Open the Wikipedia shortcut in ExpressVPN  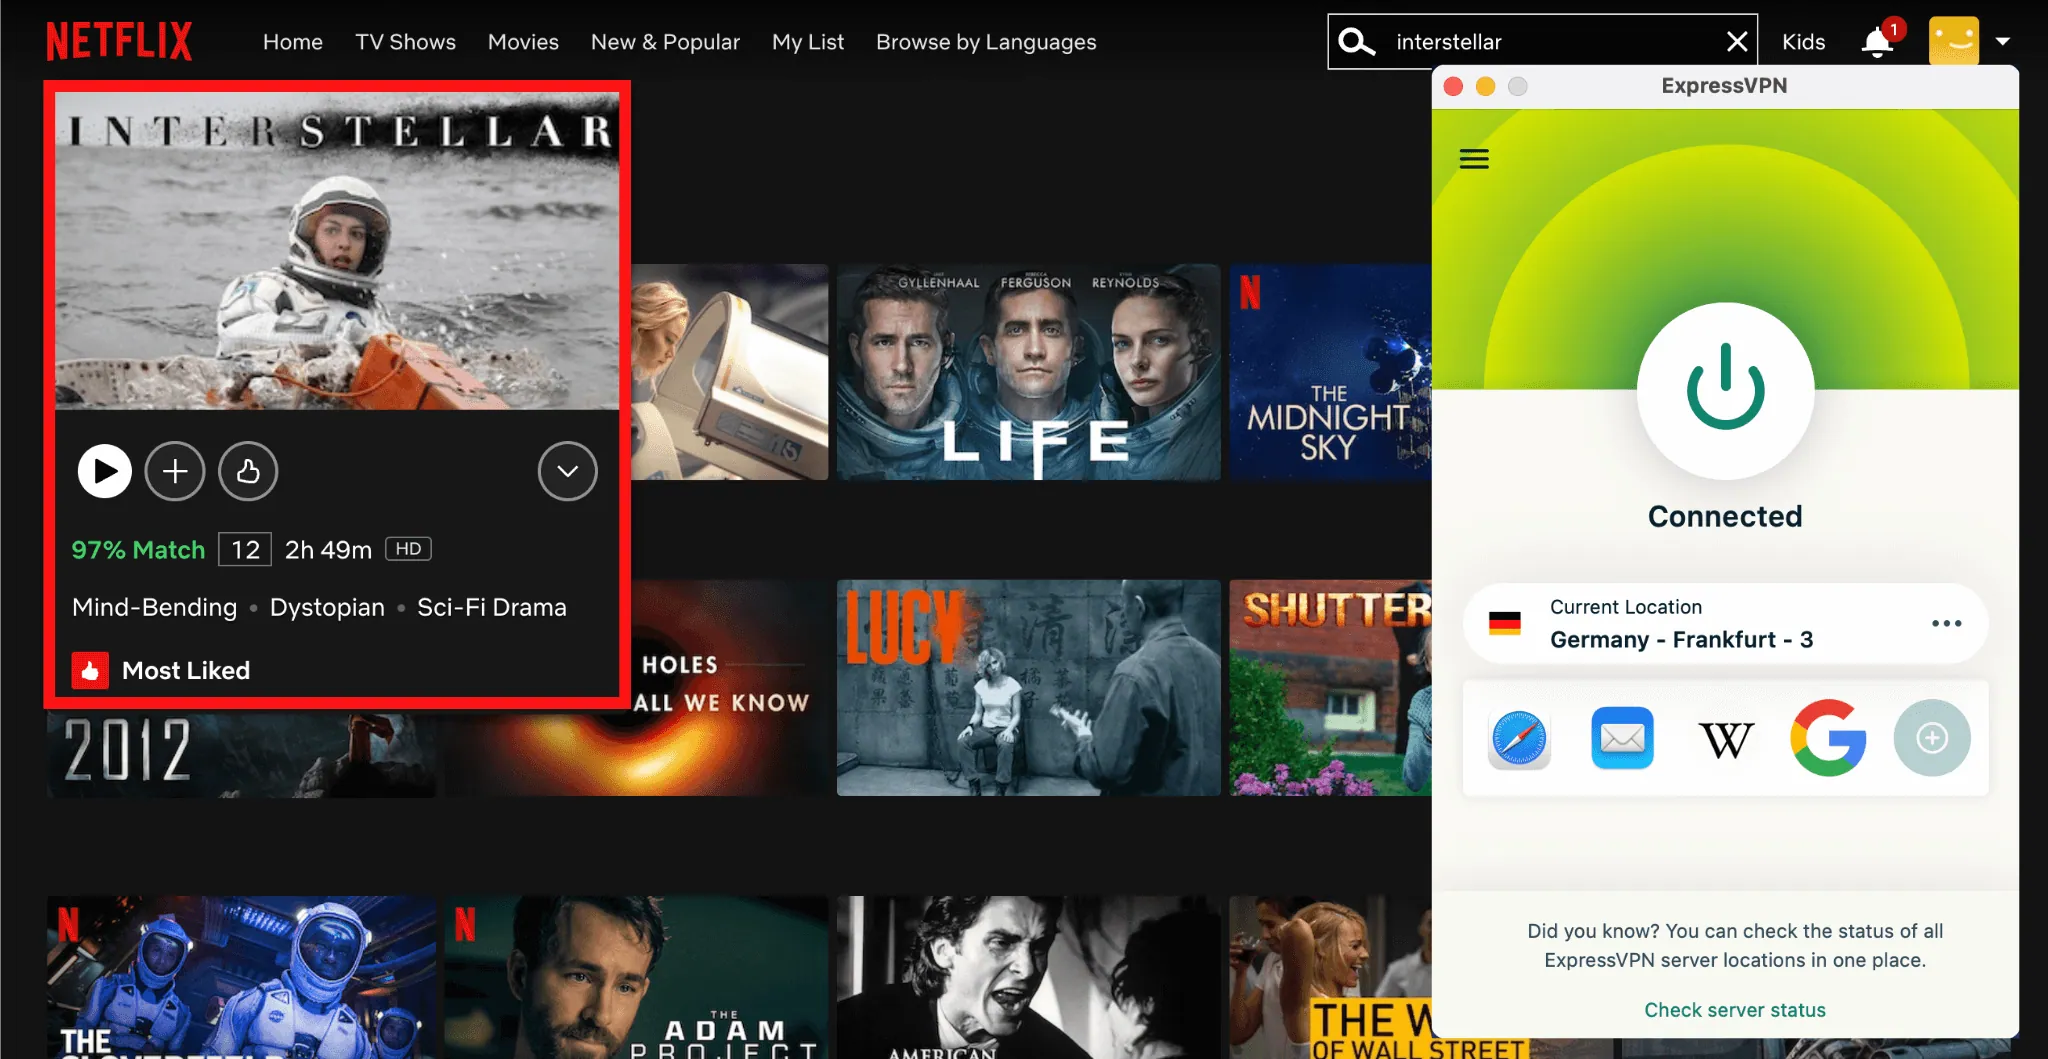(x=1726, y=739)
